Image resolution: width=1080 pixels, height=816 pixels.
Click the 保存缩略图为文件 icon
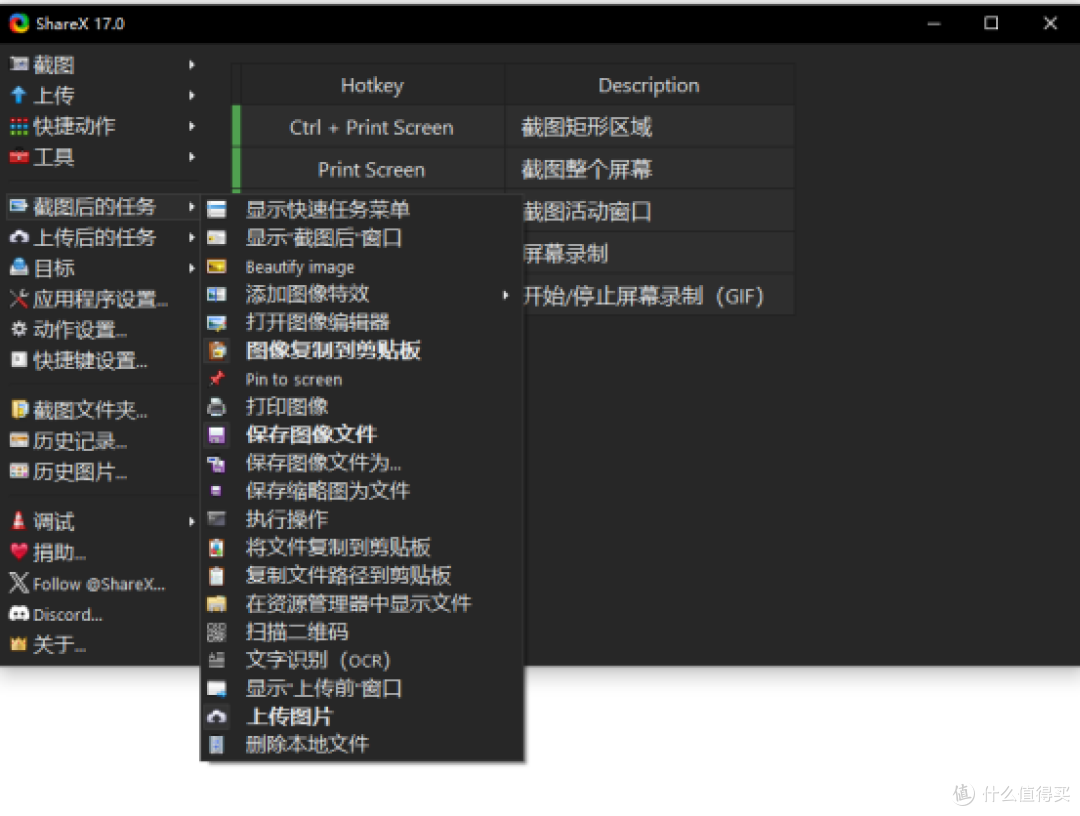point(216,491)
